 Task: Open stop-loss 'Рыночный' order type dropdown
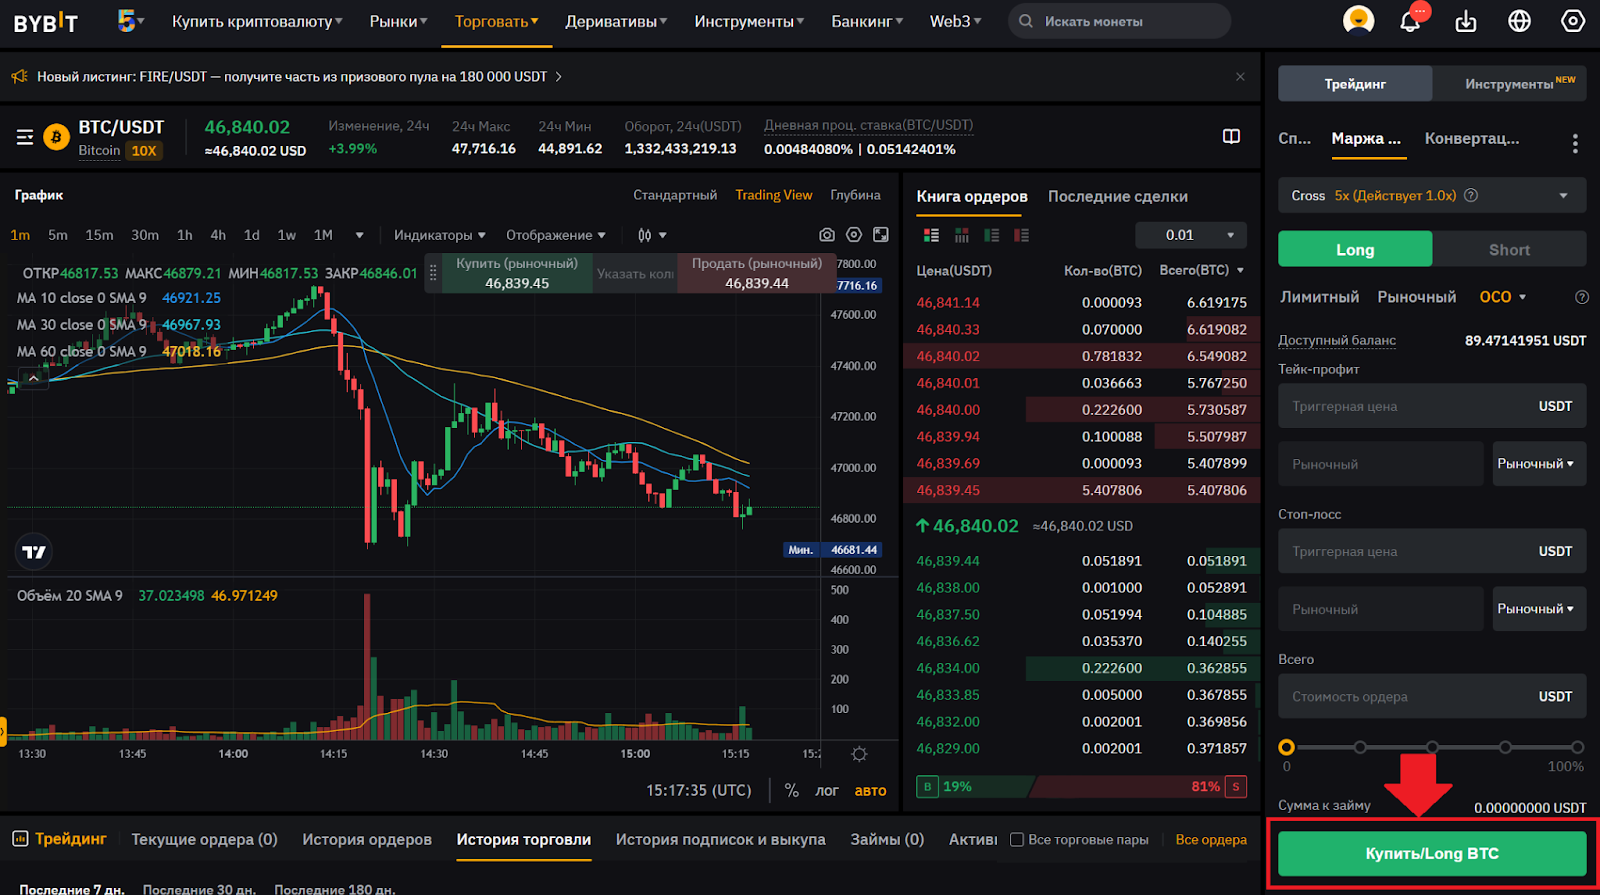1539,609
